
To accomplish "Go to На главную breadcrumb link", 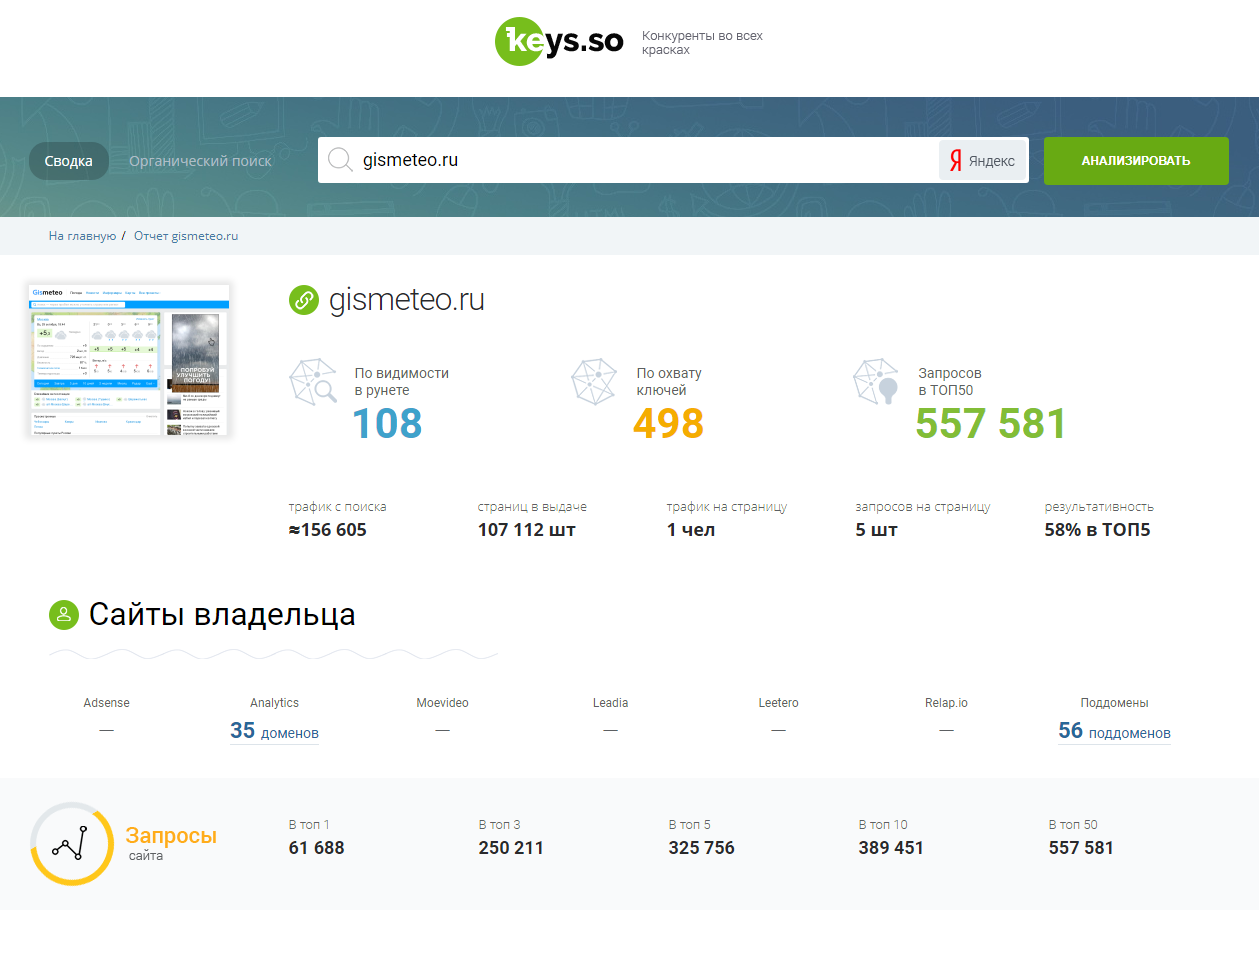I will 82,236.
